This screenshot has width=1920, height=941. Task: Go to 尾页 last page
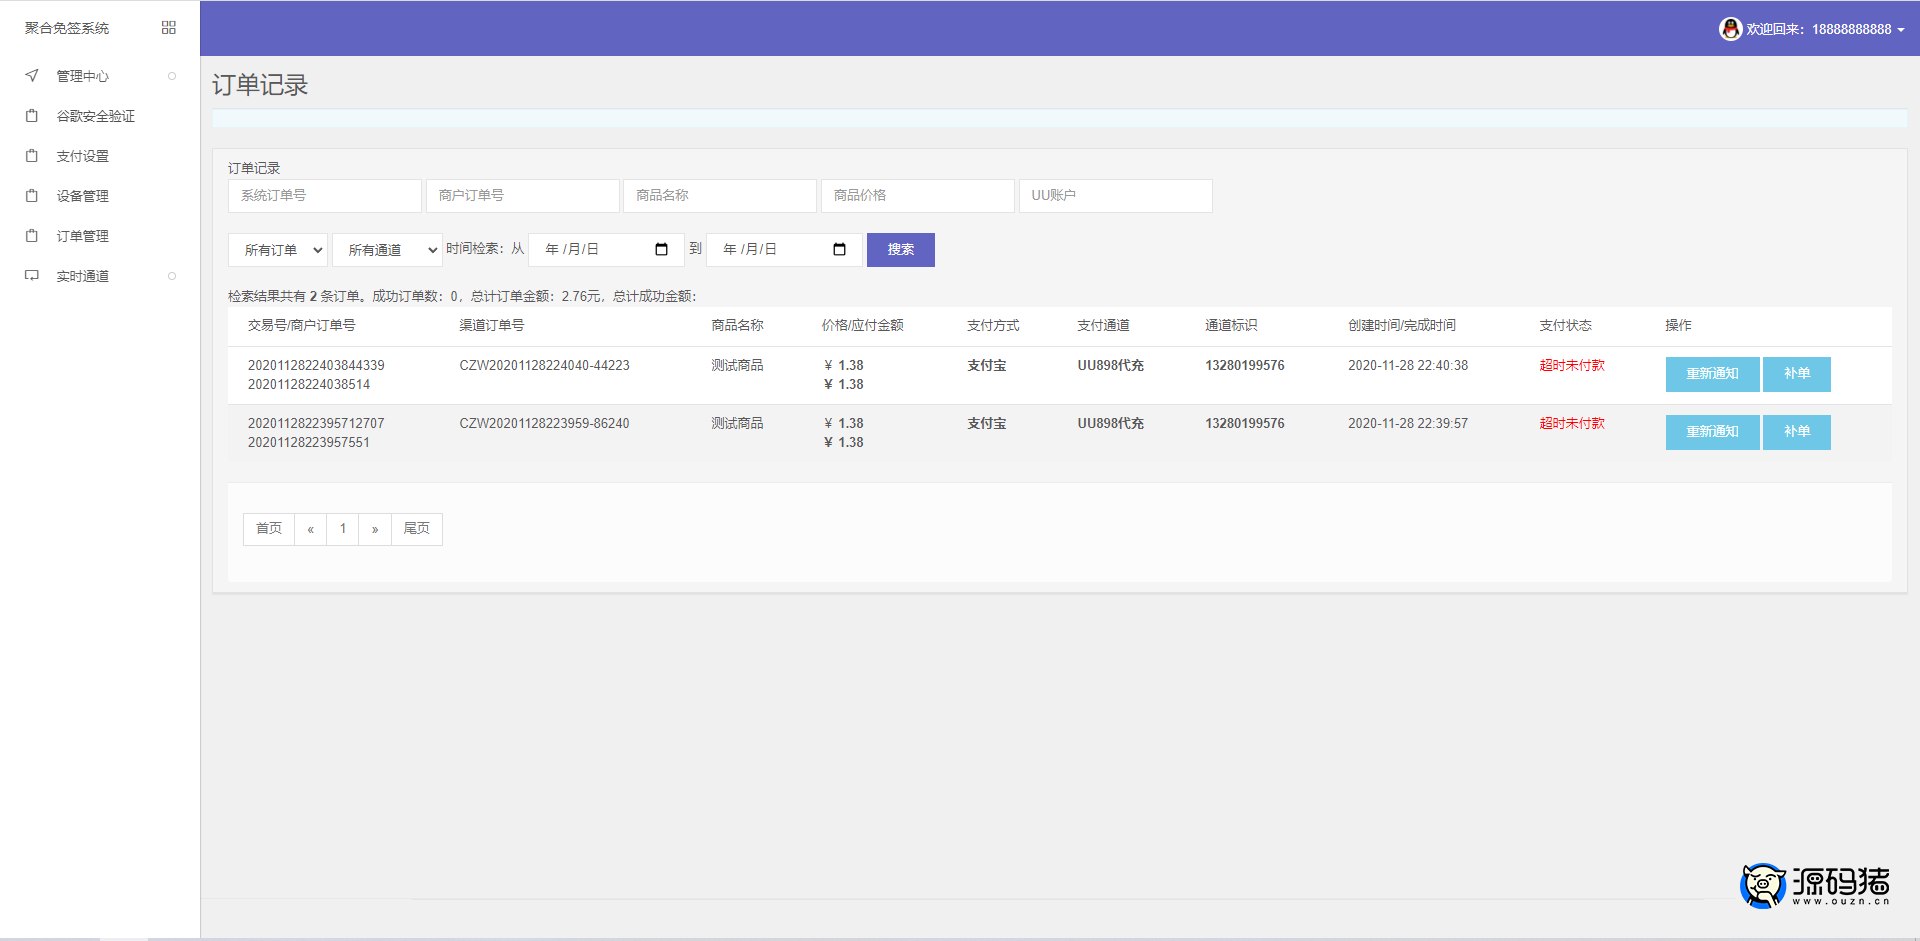(416, 529)
